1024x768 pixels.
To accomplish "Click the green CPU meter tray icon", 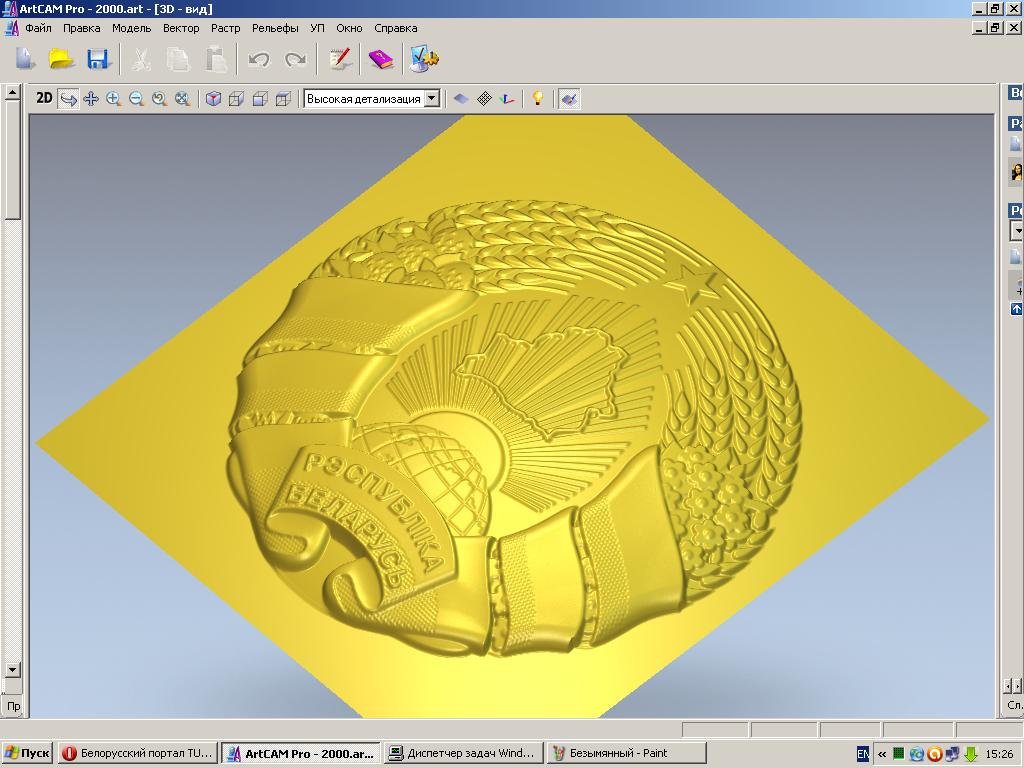I will pyautogui.click(x=899, y=754).
